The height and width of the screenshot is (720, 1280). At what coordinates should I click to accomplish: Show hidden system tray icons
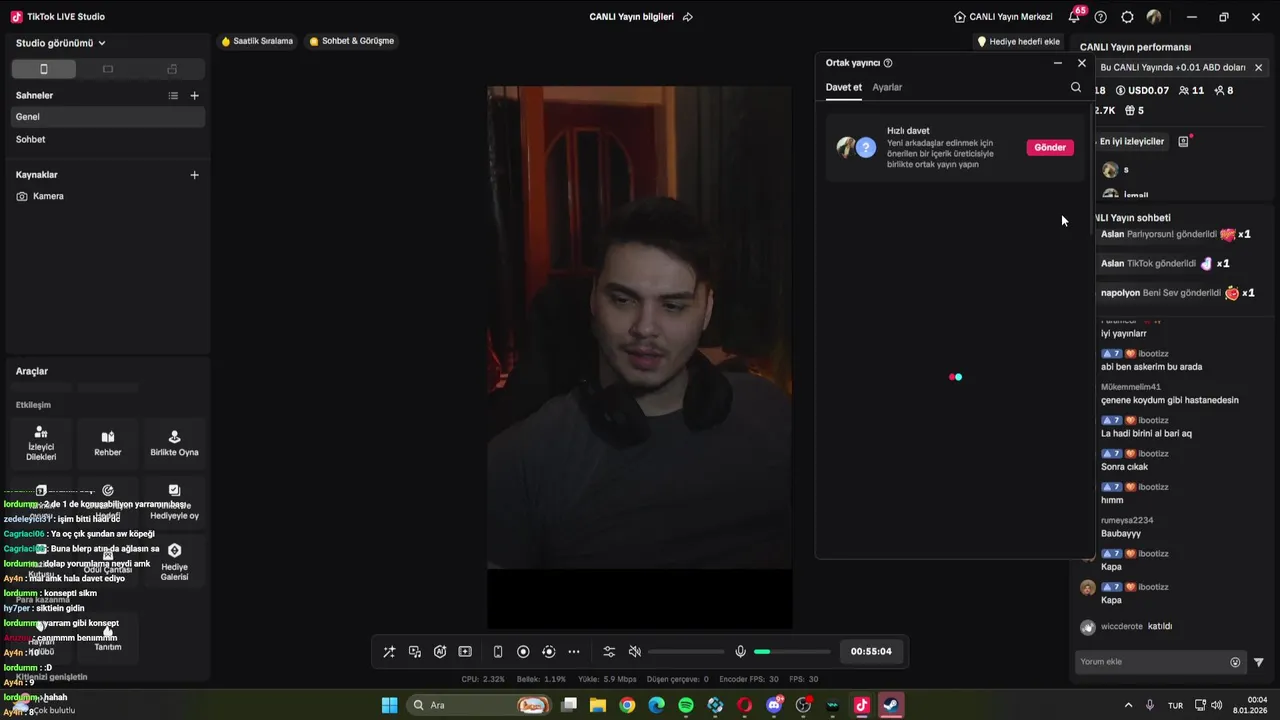[1129, 705]
